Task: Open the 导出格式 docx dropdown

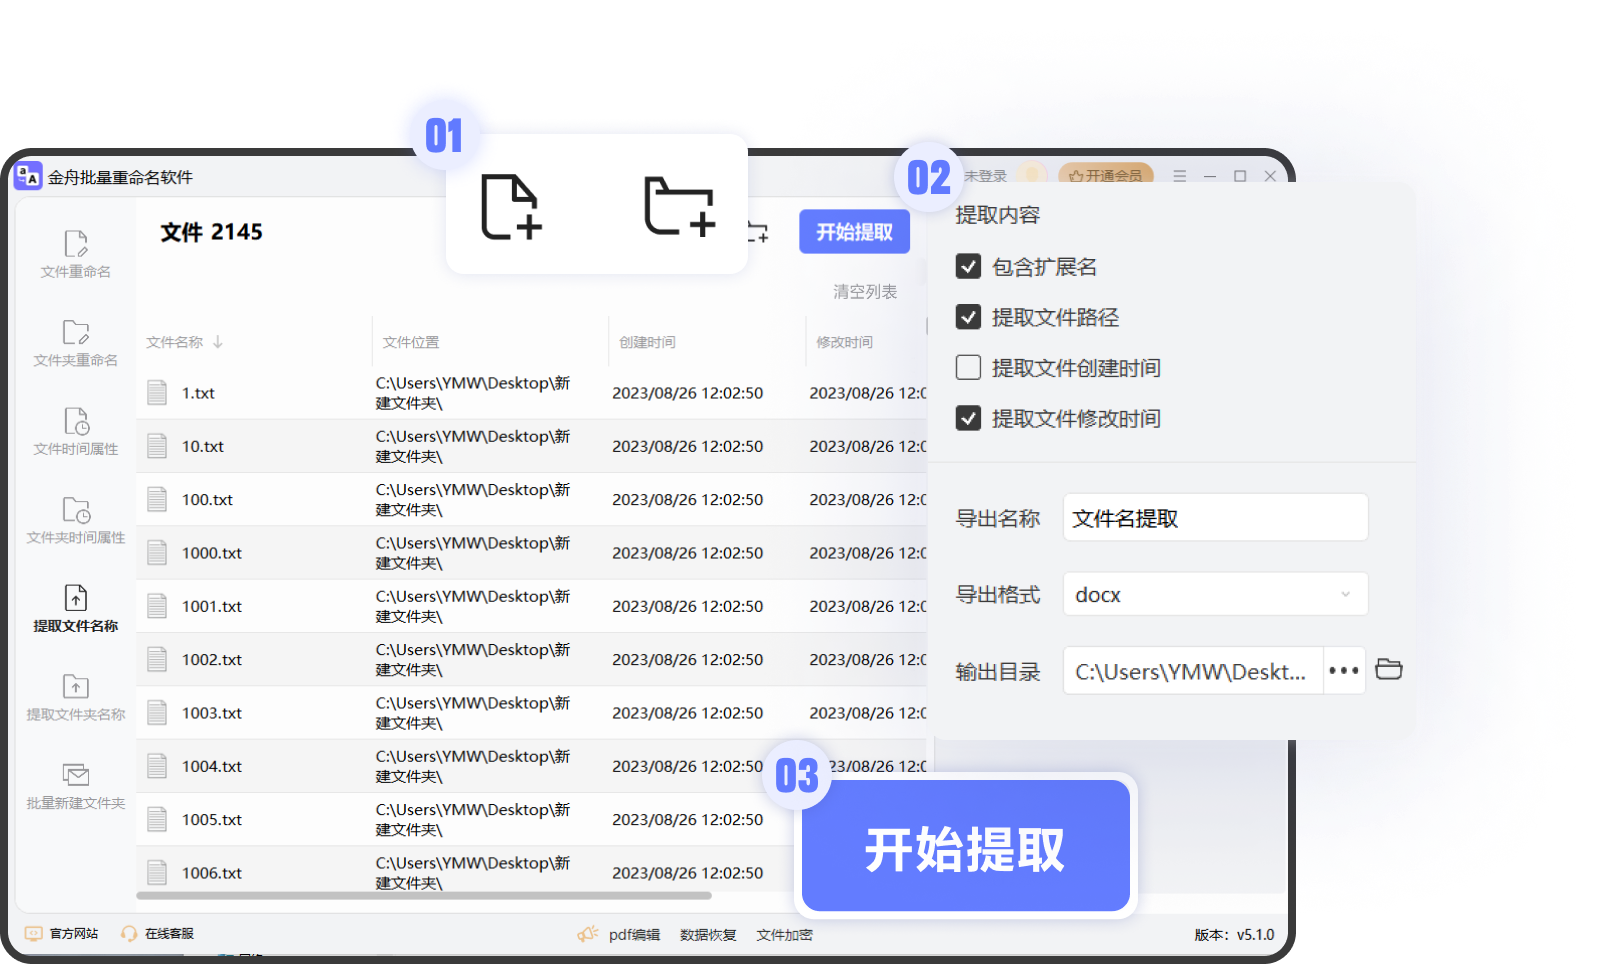Action: [1215, 594]
